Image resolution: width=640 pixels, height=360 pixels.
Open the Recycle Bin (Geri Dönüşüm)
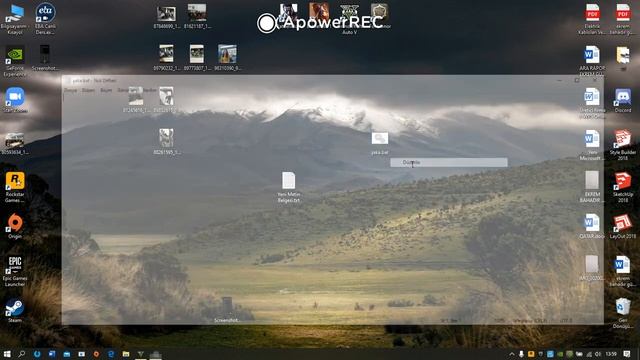tap(623, 313)
